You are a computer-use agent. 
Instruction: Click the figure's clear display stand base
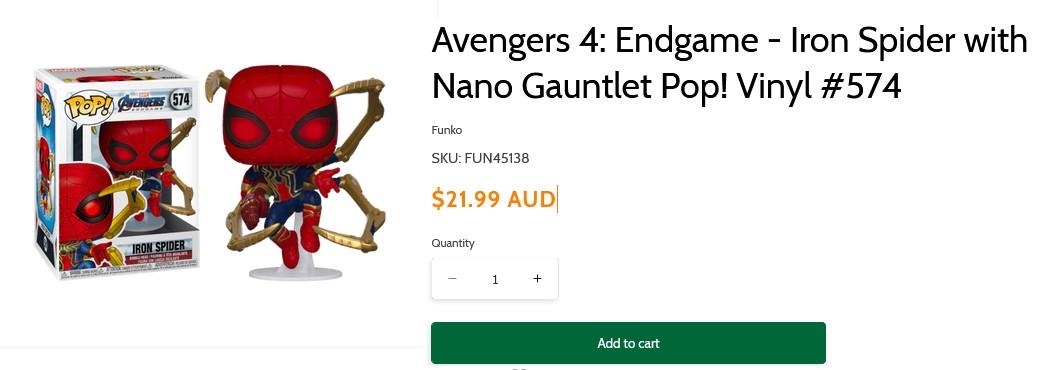[296, 272]
